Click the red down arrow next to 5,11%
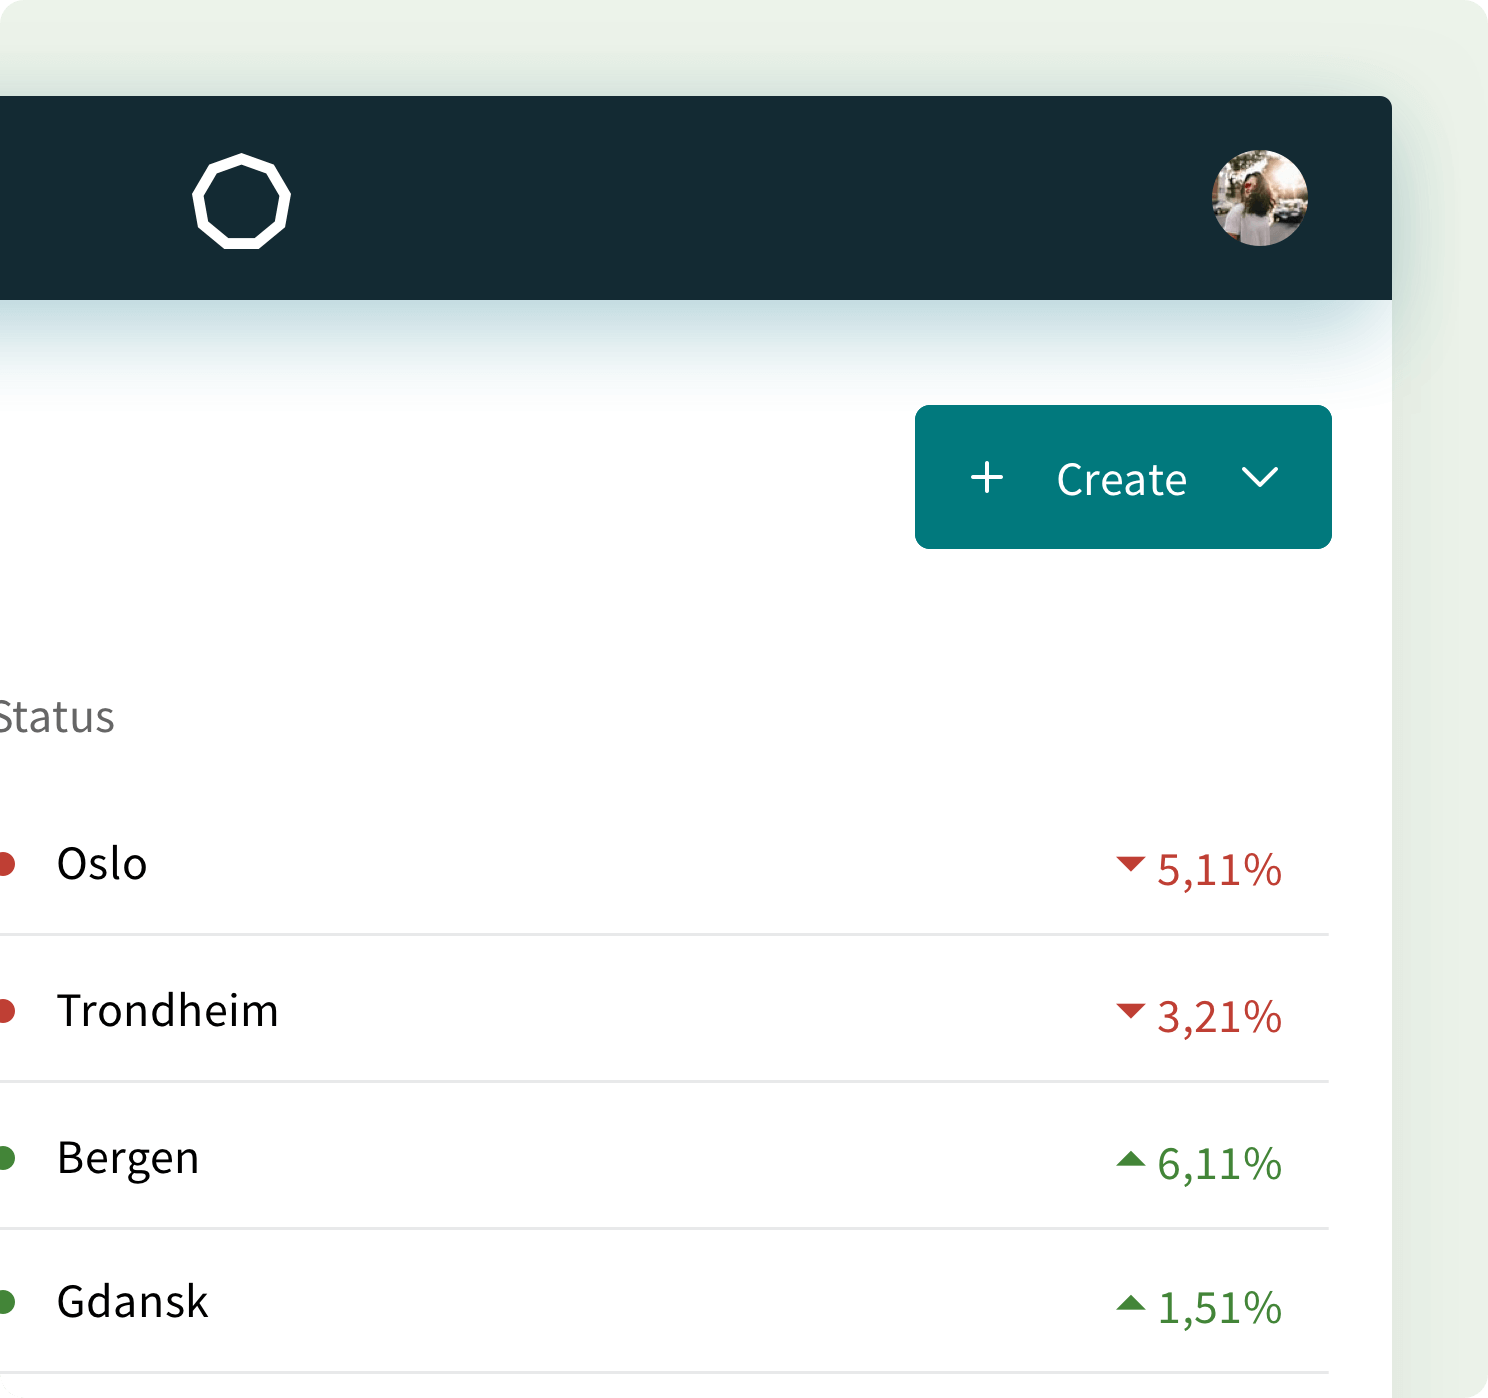 1130,864
